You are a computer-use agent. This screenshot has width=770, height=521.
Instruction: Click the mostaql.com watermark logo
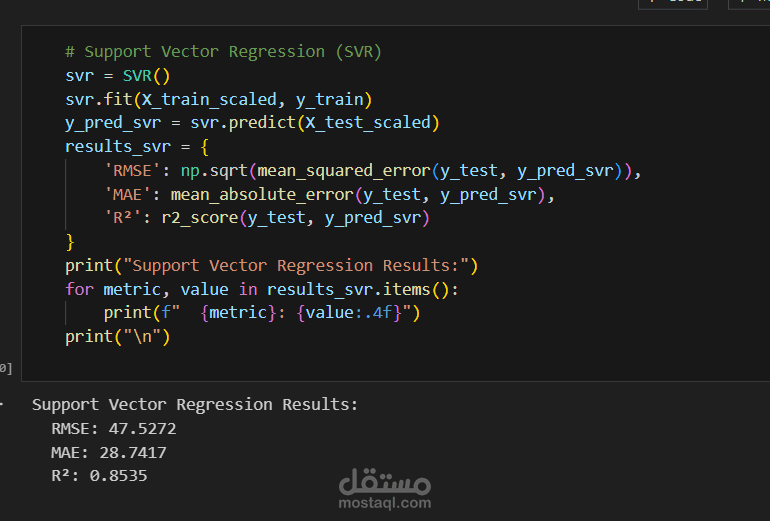tap(385, 489)
